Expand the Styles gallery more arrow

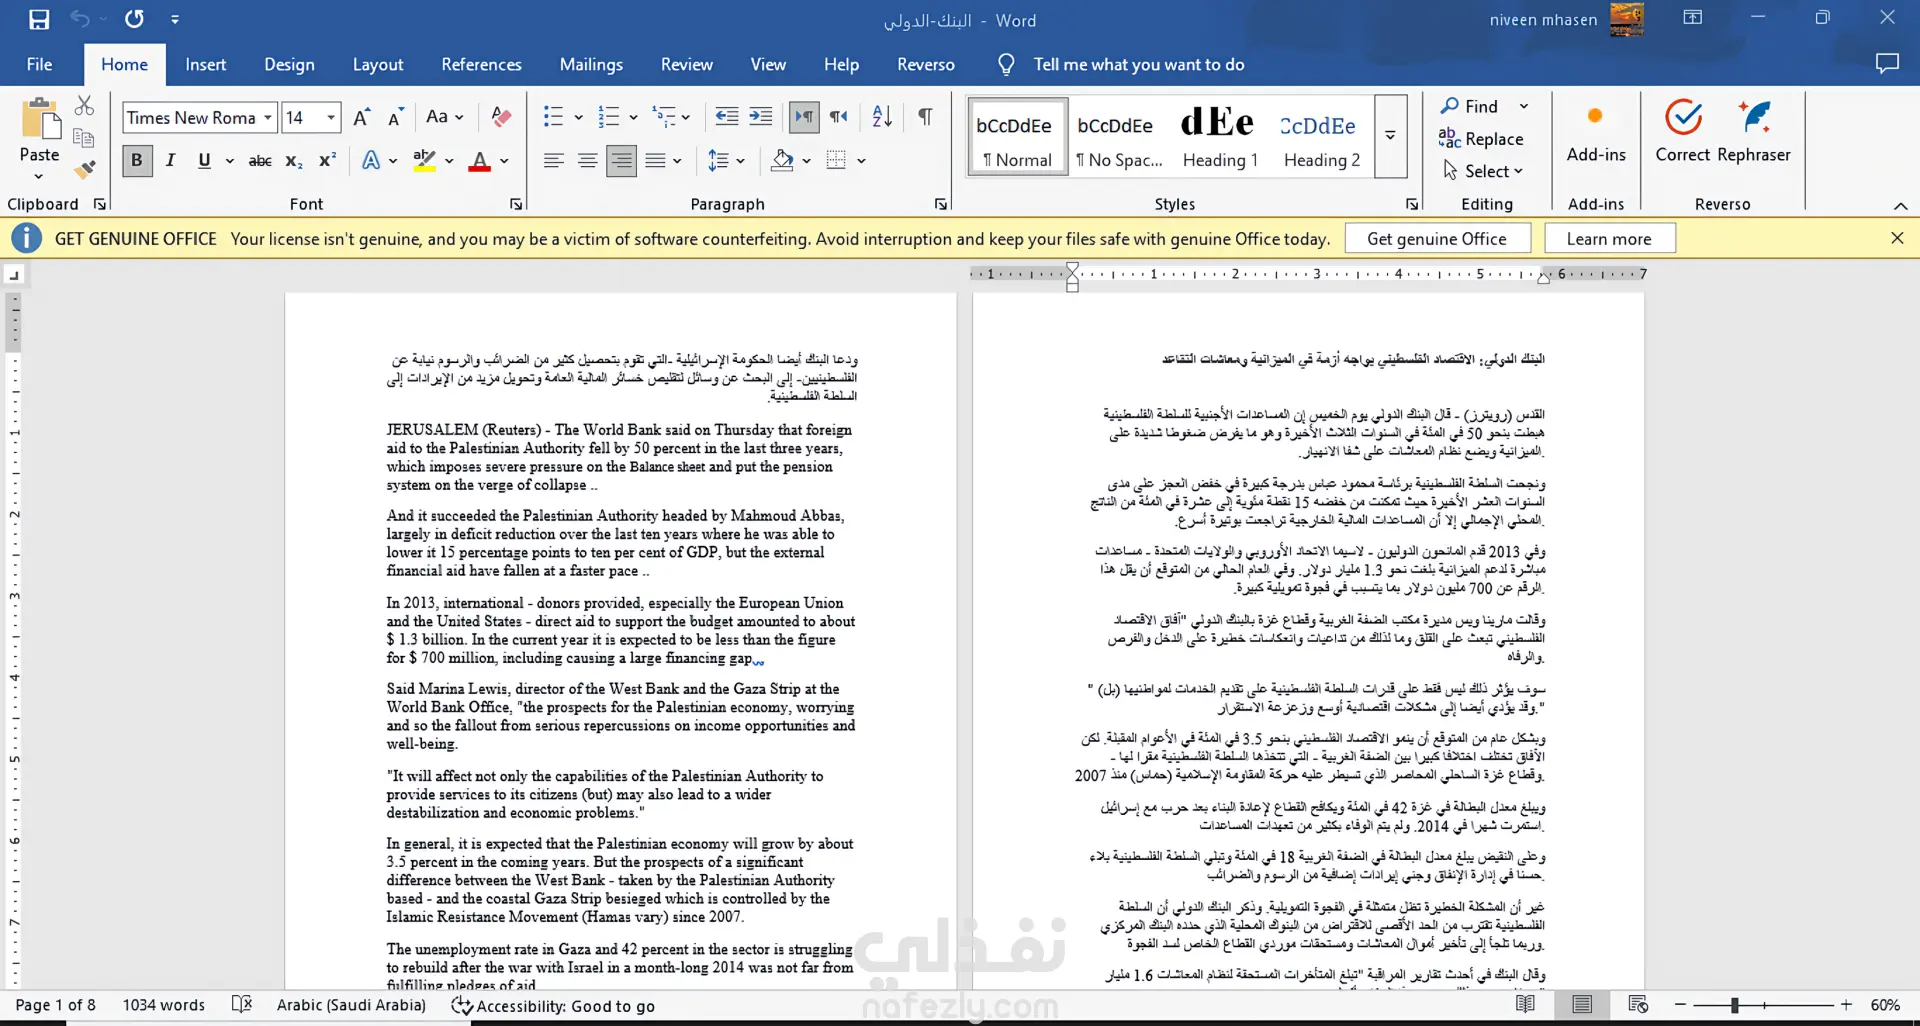click(x=1390, y=136)
